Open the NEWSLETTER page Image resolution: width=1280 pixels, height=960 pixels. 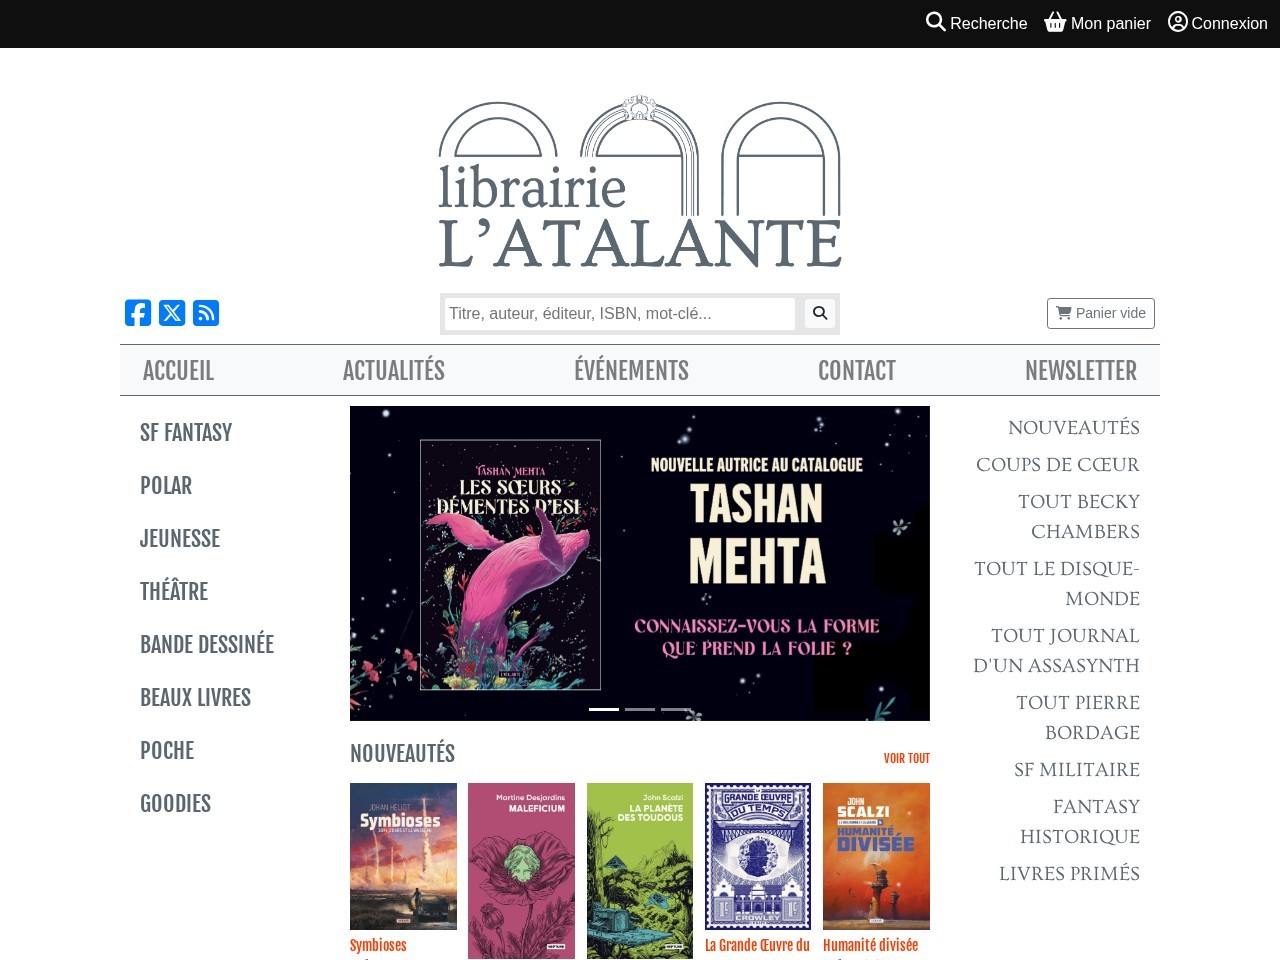[x=1081, y=370]
